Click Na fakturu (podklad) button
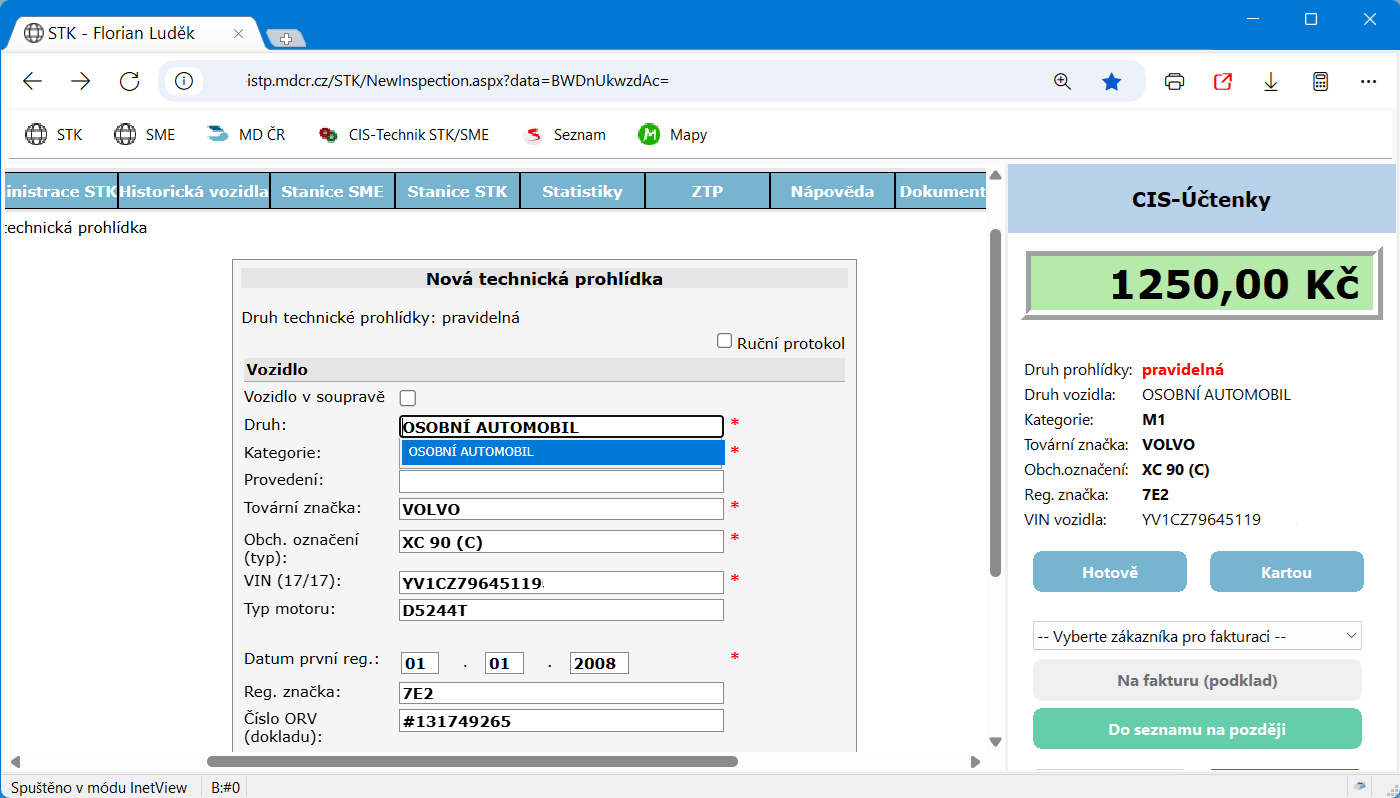Screen dimensions: 1400x798 point(1197,680)
